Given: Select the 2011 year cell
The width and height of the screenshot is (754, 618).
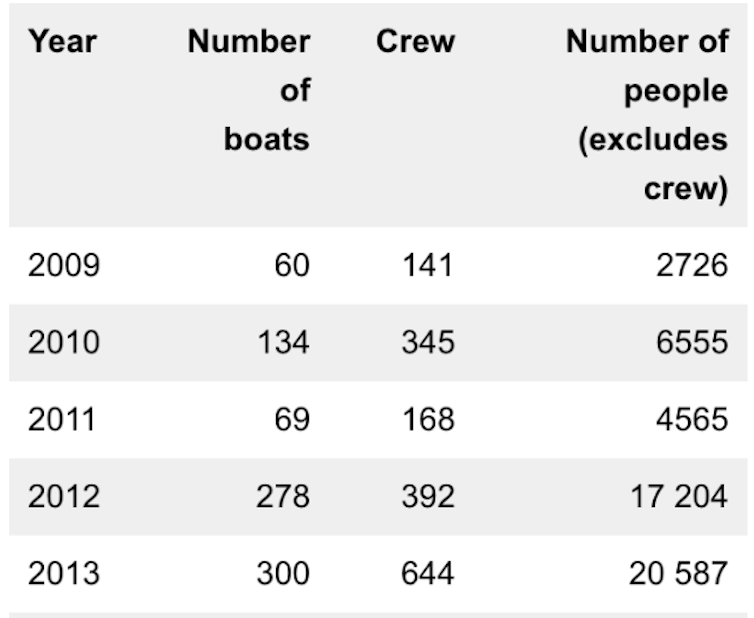Looking at the screenshot, I should click(x=62, y=419).
